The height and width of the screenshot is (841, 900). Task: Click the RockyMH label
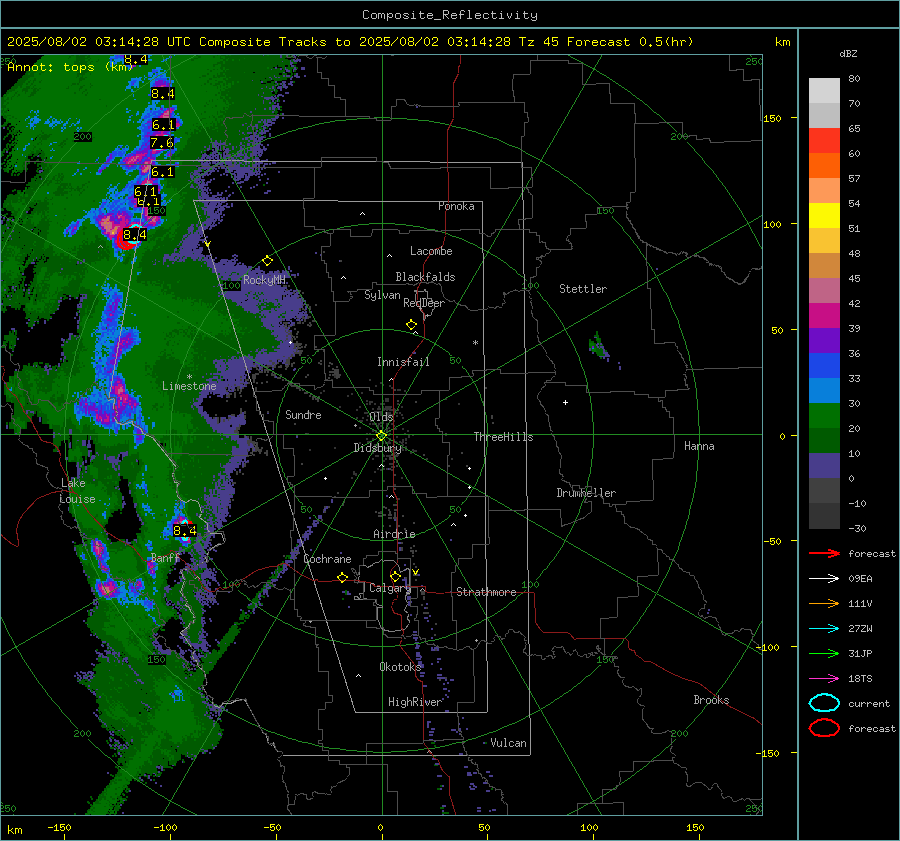click(x=264, y=280)
